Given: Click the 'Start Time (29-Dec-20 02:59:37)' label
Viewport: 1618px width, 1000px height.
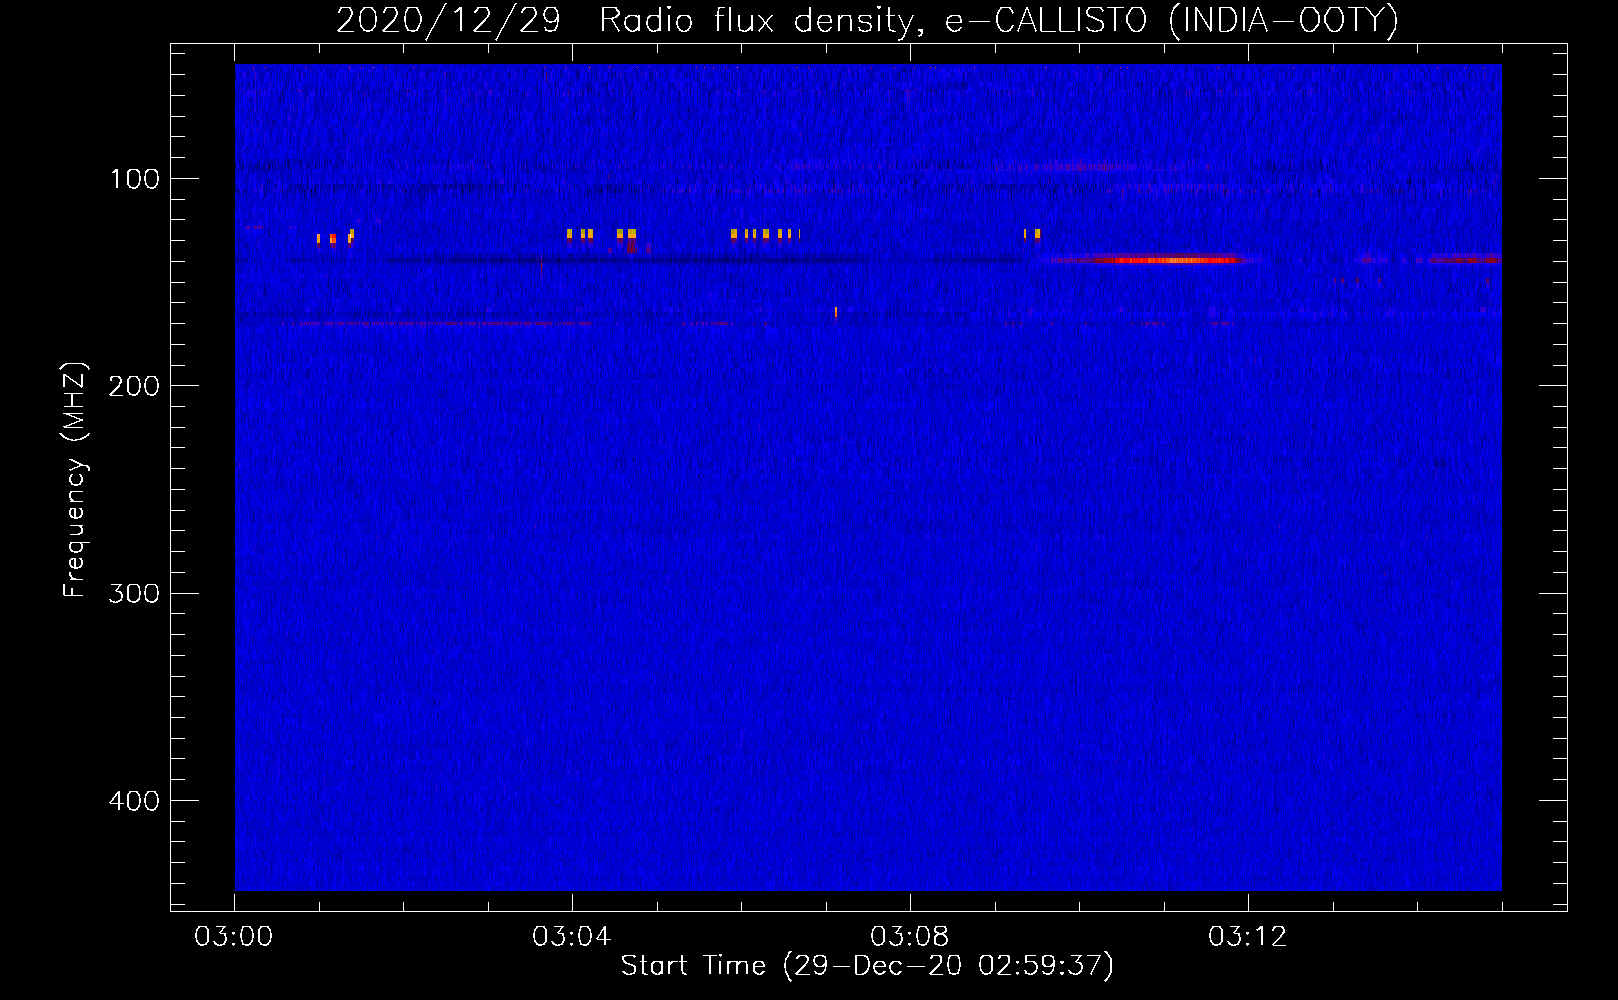Looking at the screenshot, I should pos(867,966).
